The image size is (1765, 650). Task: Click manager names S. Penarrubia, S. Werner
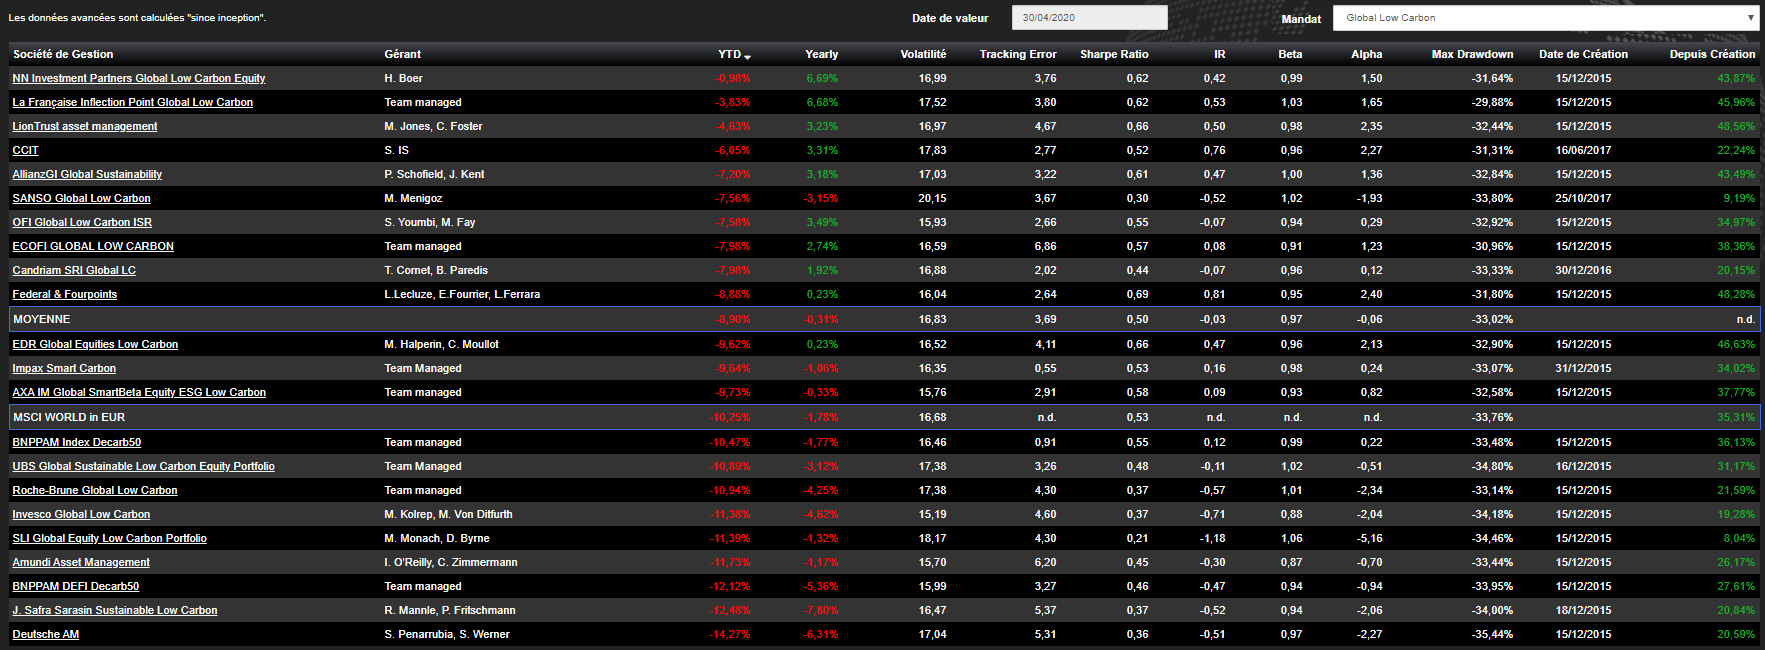point(447,634)
